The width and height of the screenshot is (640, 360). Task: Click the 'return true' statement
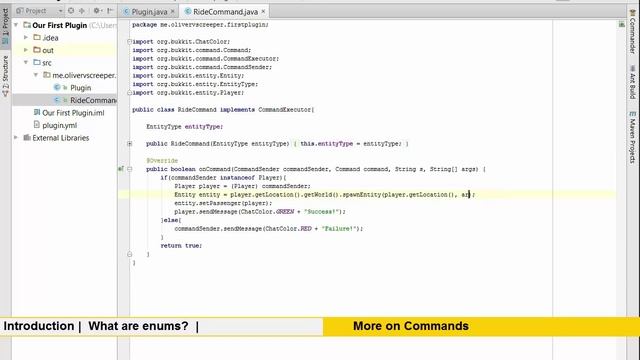tap(181, 246)
